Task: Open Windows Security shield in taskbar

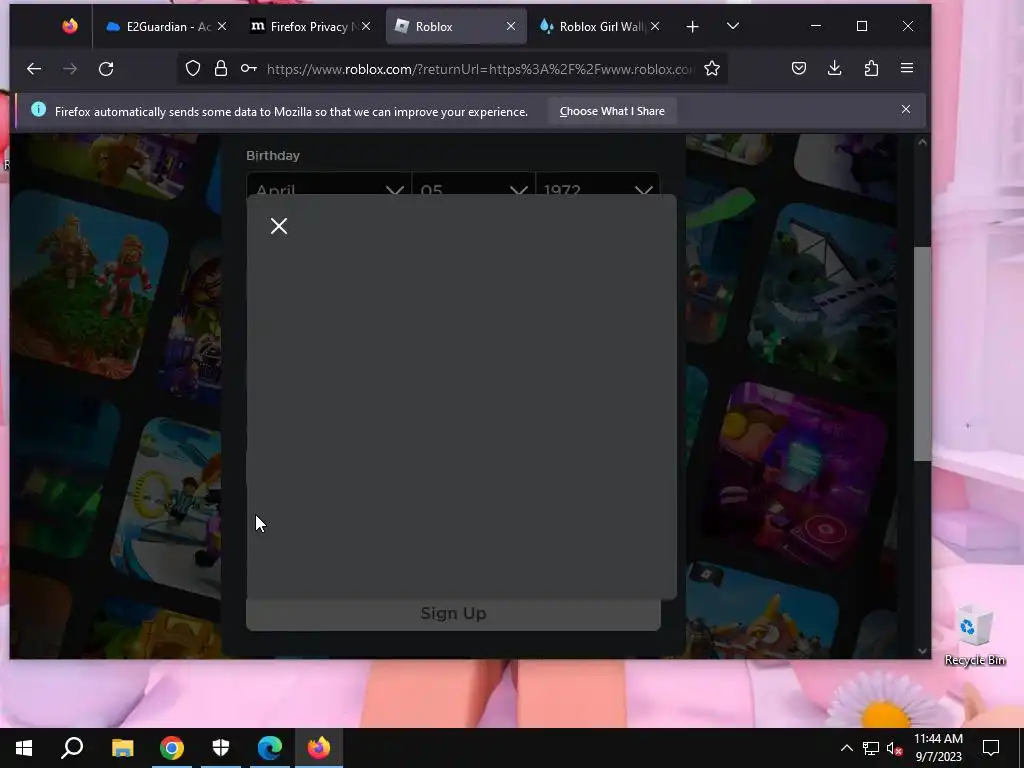Action: tap(221, 748)
